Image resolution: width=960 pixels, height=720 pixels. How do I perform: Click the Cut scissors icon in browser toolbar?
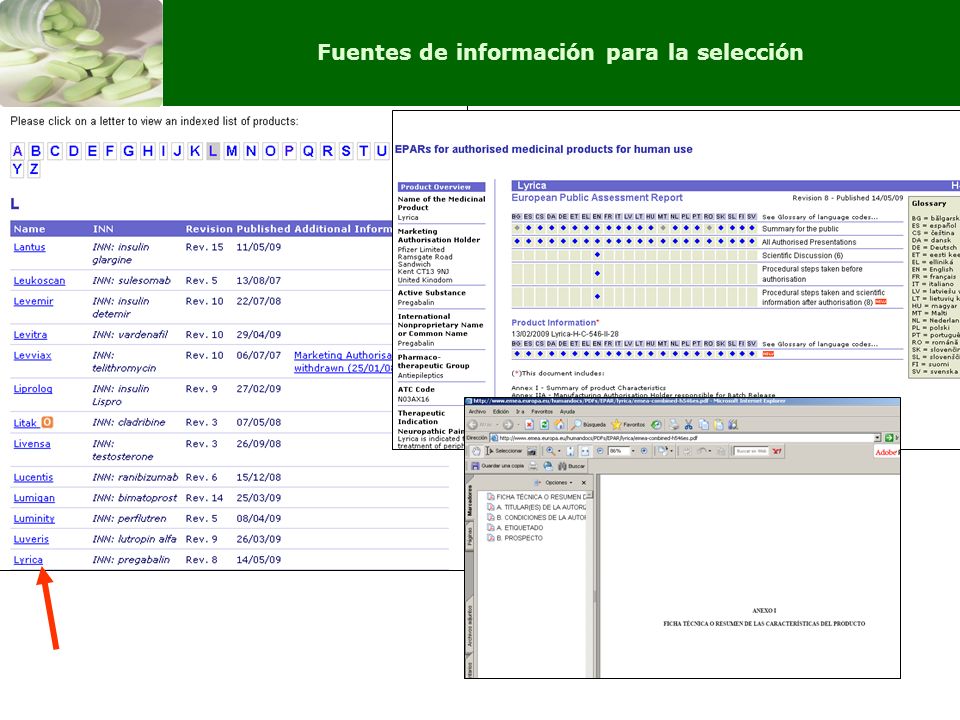(688, 424)
